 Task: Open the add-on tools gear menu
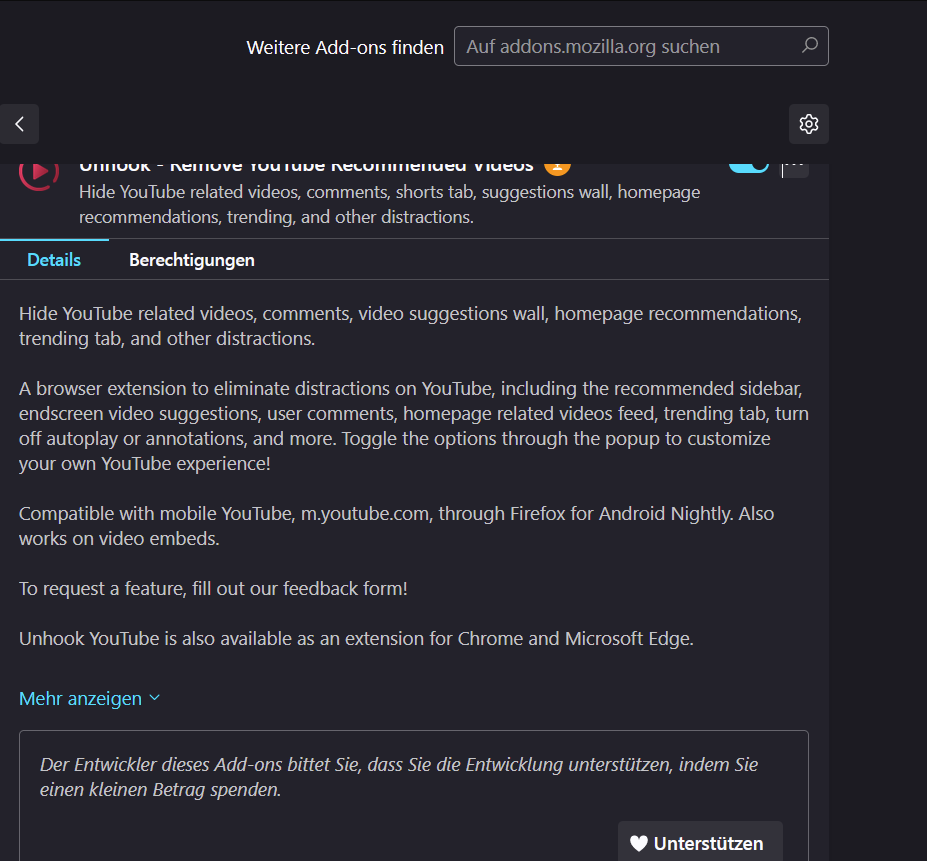coord(808,124)
